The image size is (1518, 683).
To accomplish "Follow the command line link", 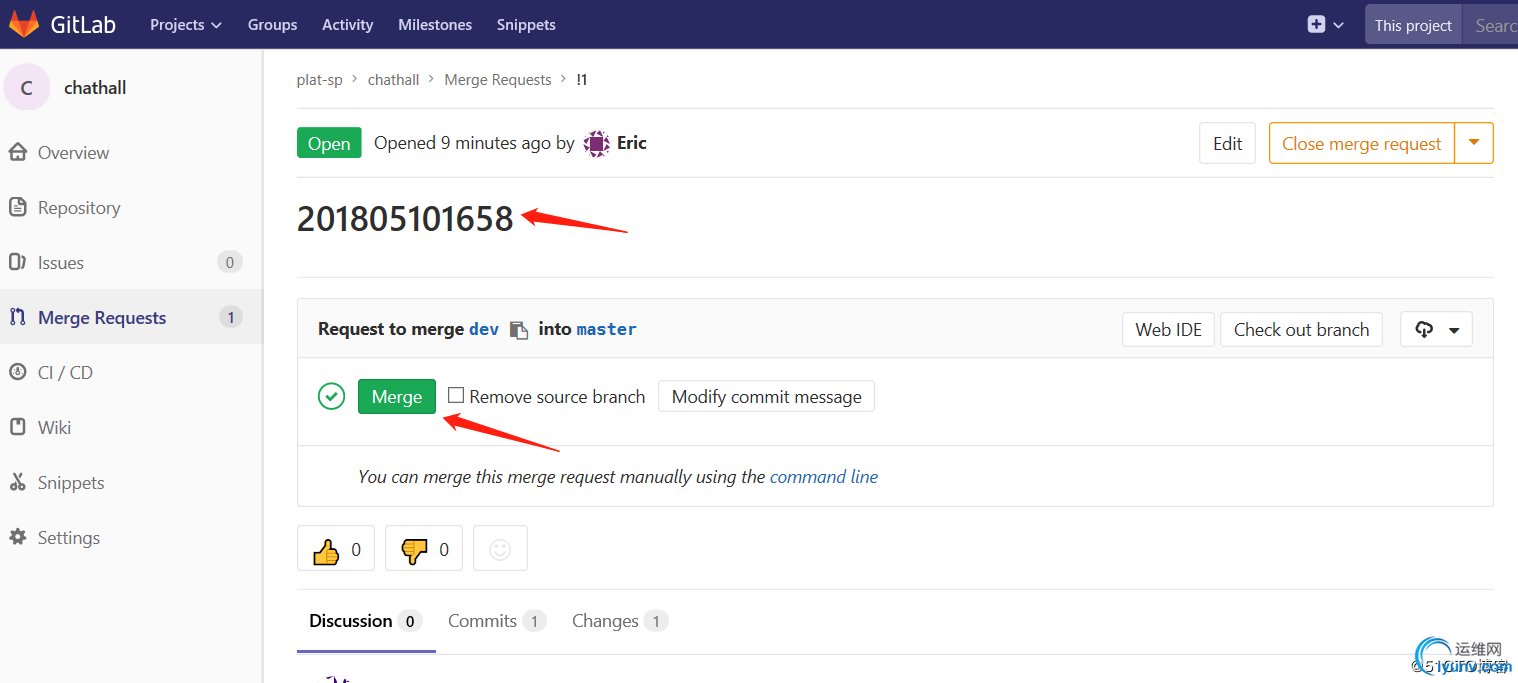I will coord(824,477).
